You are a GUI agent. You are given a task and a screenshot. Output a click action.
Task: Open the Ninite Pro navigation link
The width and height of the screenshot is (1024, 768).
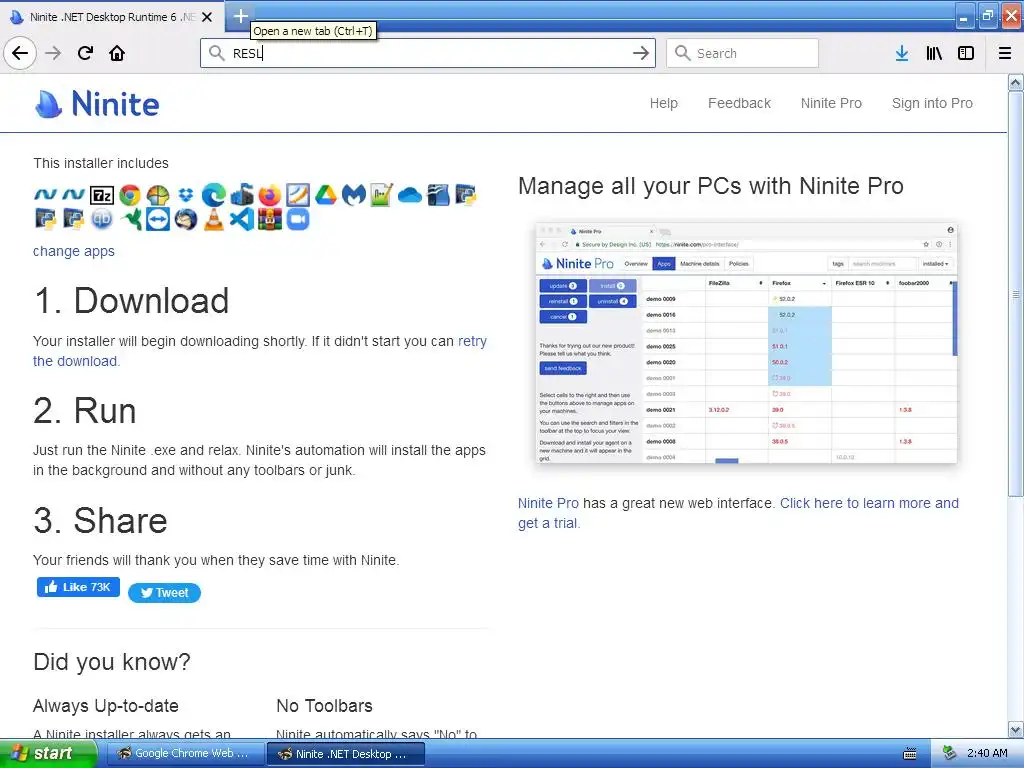(831, 103)
